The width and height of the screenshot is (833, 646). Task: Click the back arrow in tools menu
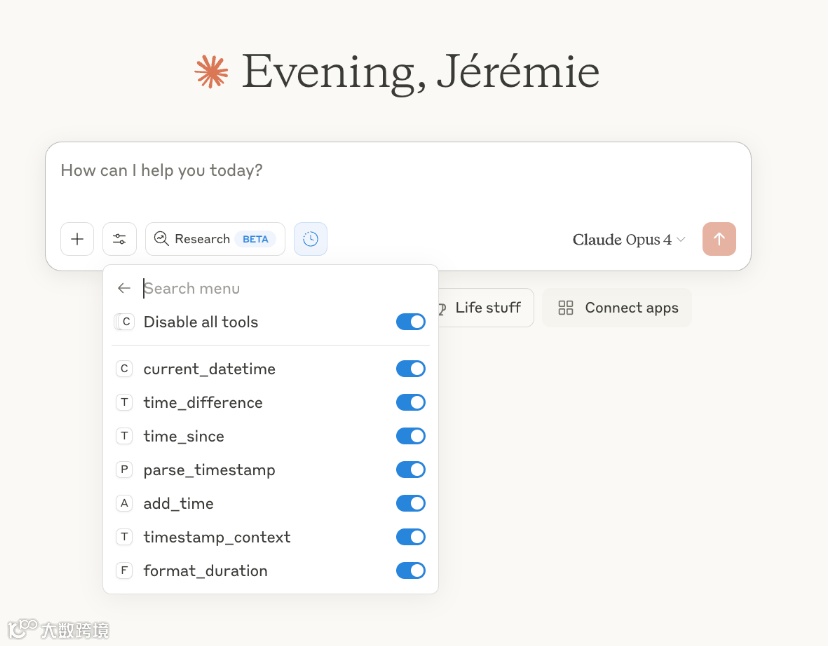(x=124, y=288)
